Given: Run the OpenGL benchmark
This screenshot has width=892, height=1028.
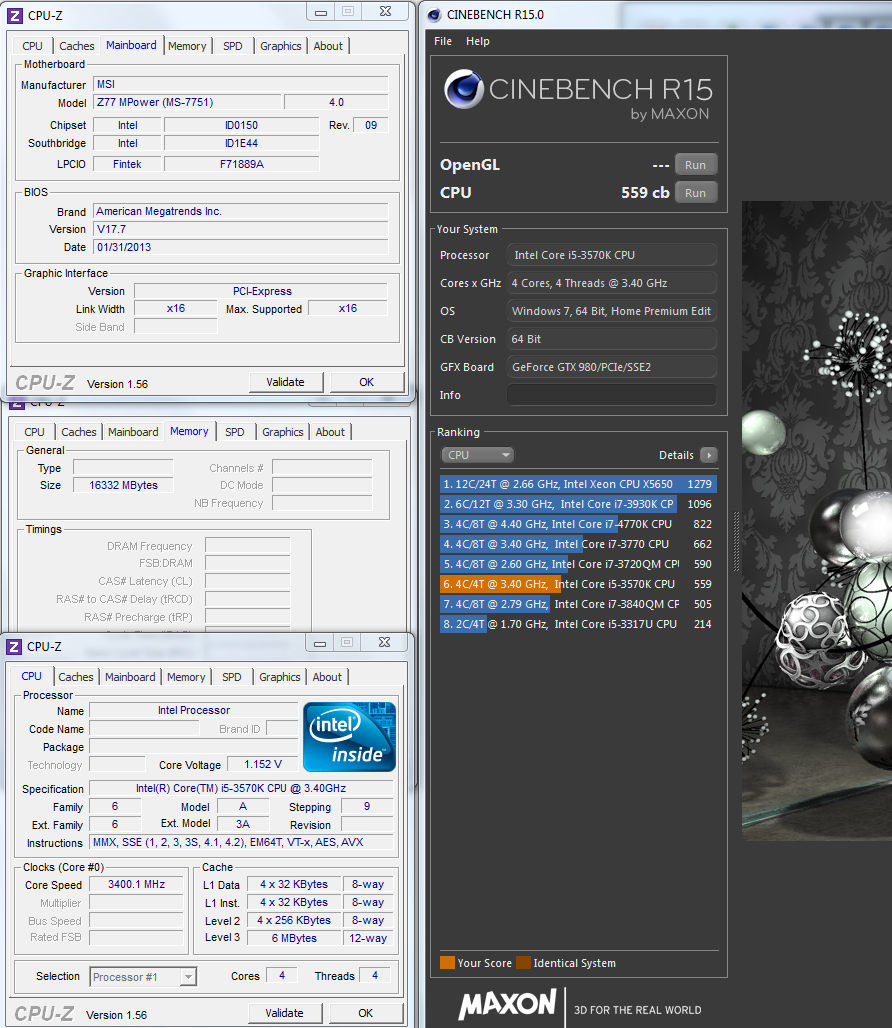Looking at the screenshot, I should [695, 165].
